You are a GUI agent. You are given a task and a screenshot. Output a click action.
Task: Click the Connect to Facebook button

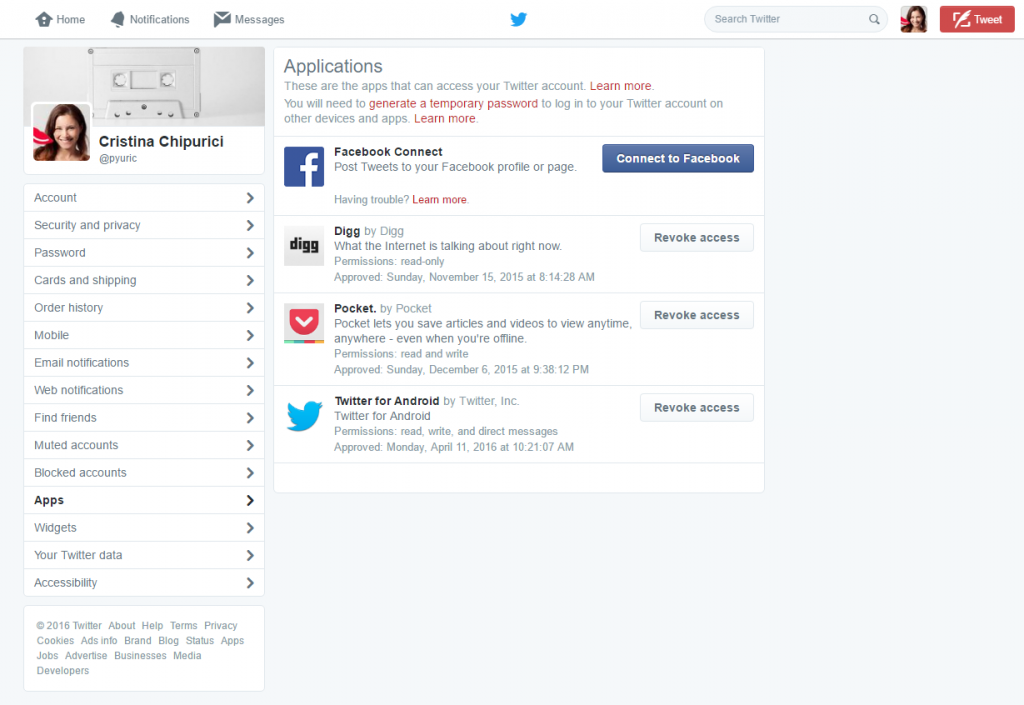click(677, 158)
